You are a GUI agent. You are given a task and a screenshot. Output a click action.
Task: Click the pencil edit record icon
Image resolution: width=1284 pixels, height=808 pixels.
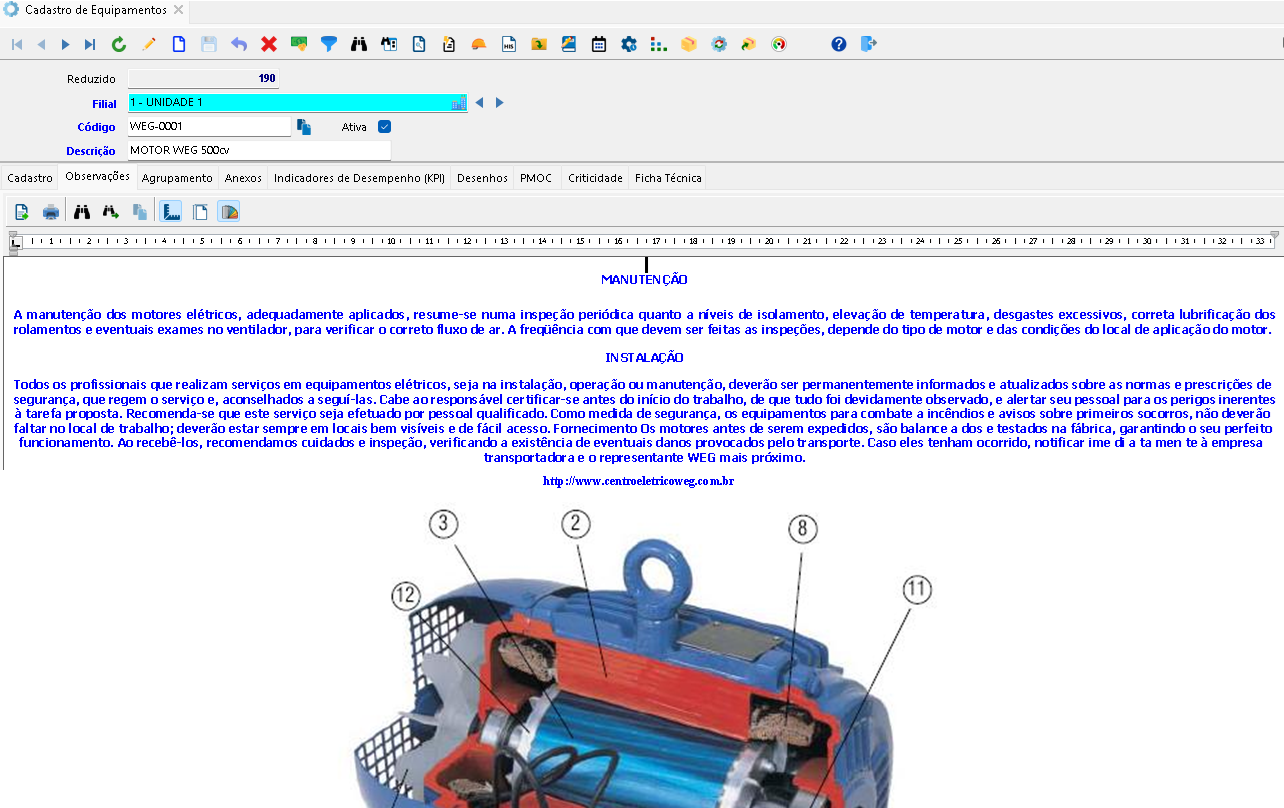coord(149,44)
